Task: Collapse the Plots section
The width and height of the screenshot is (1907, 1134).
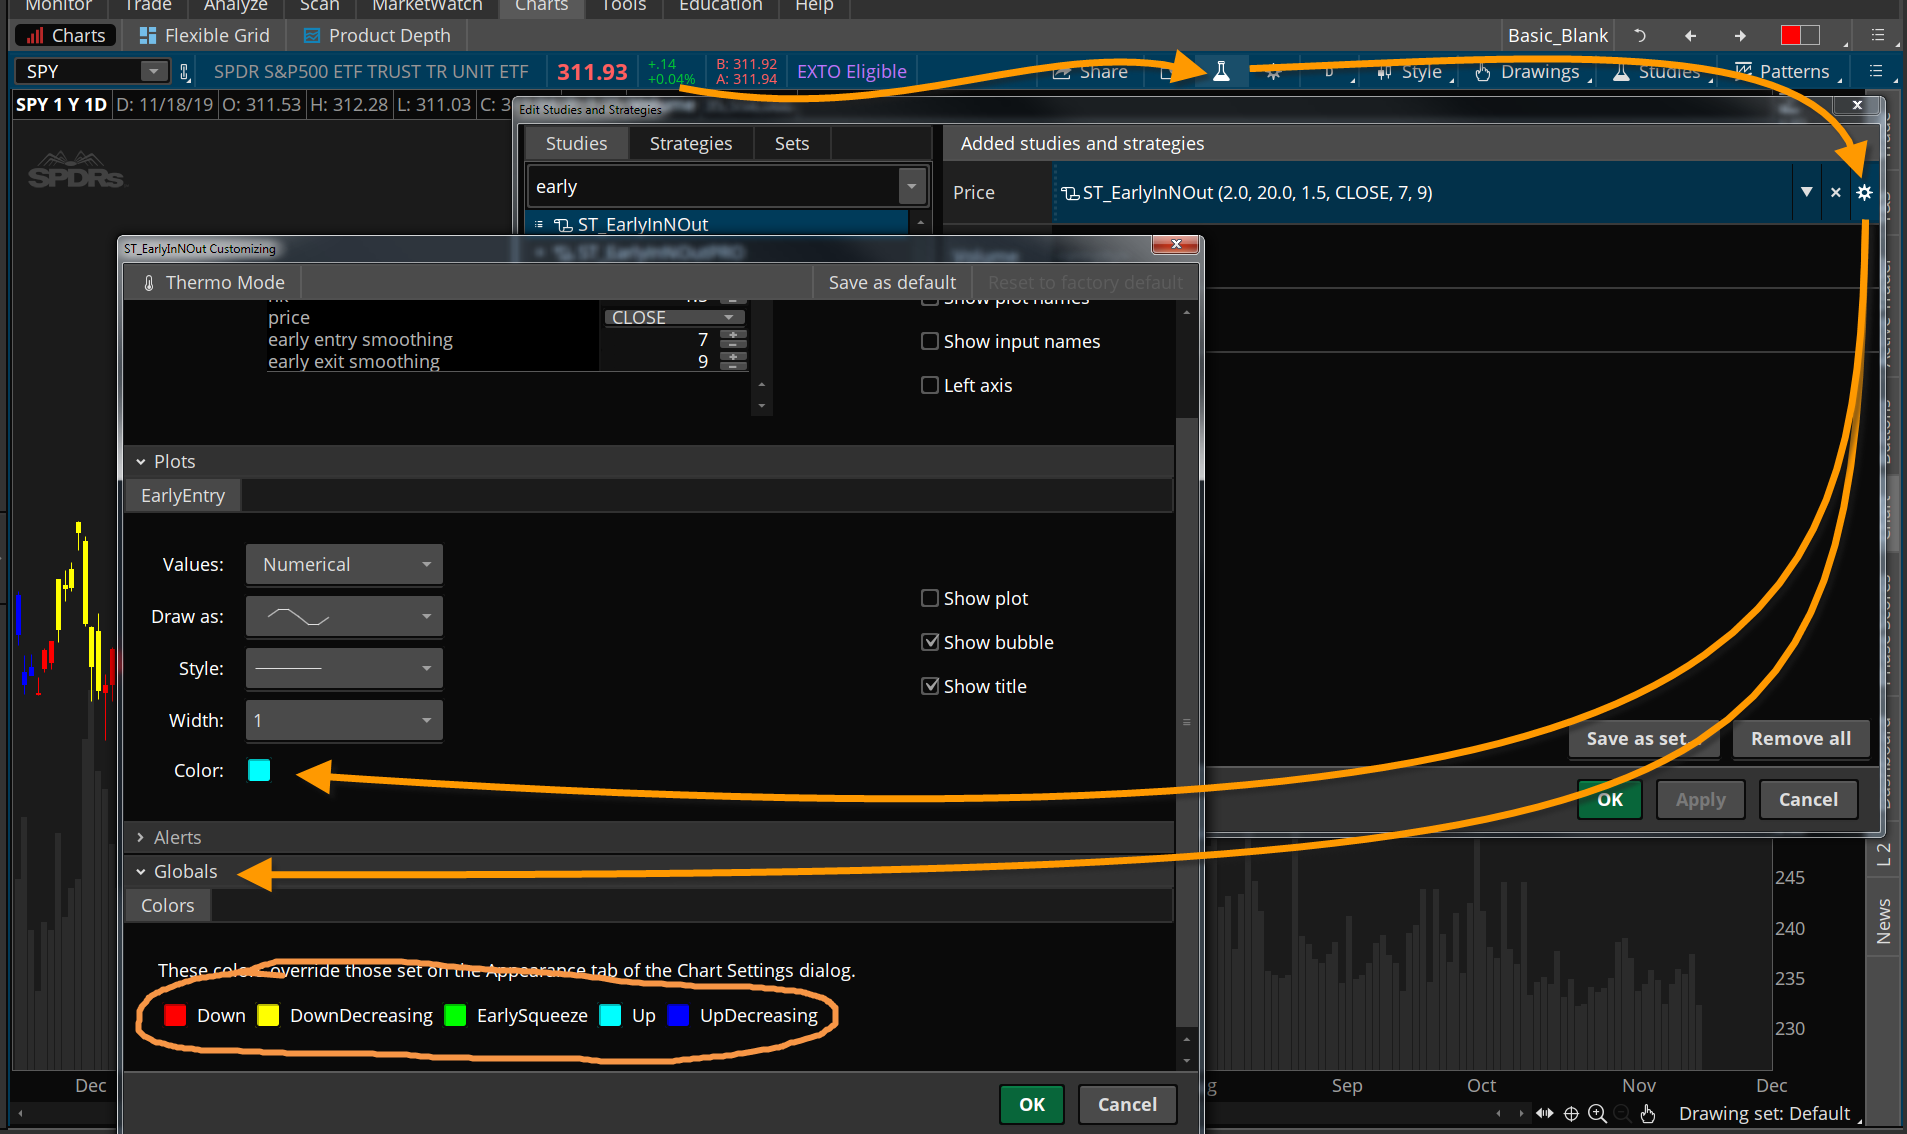Action: 140,461
